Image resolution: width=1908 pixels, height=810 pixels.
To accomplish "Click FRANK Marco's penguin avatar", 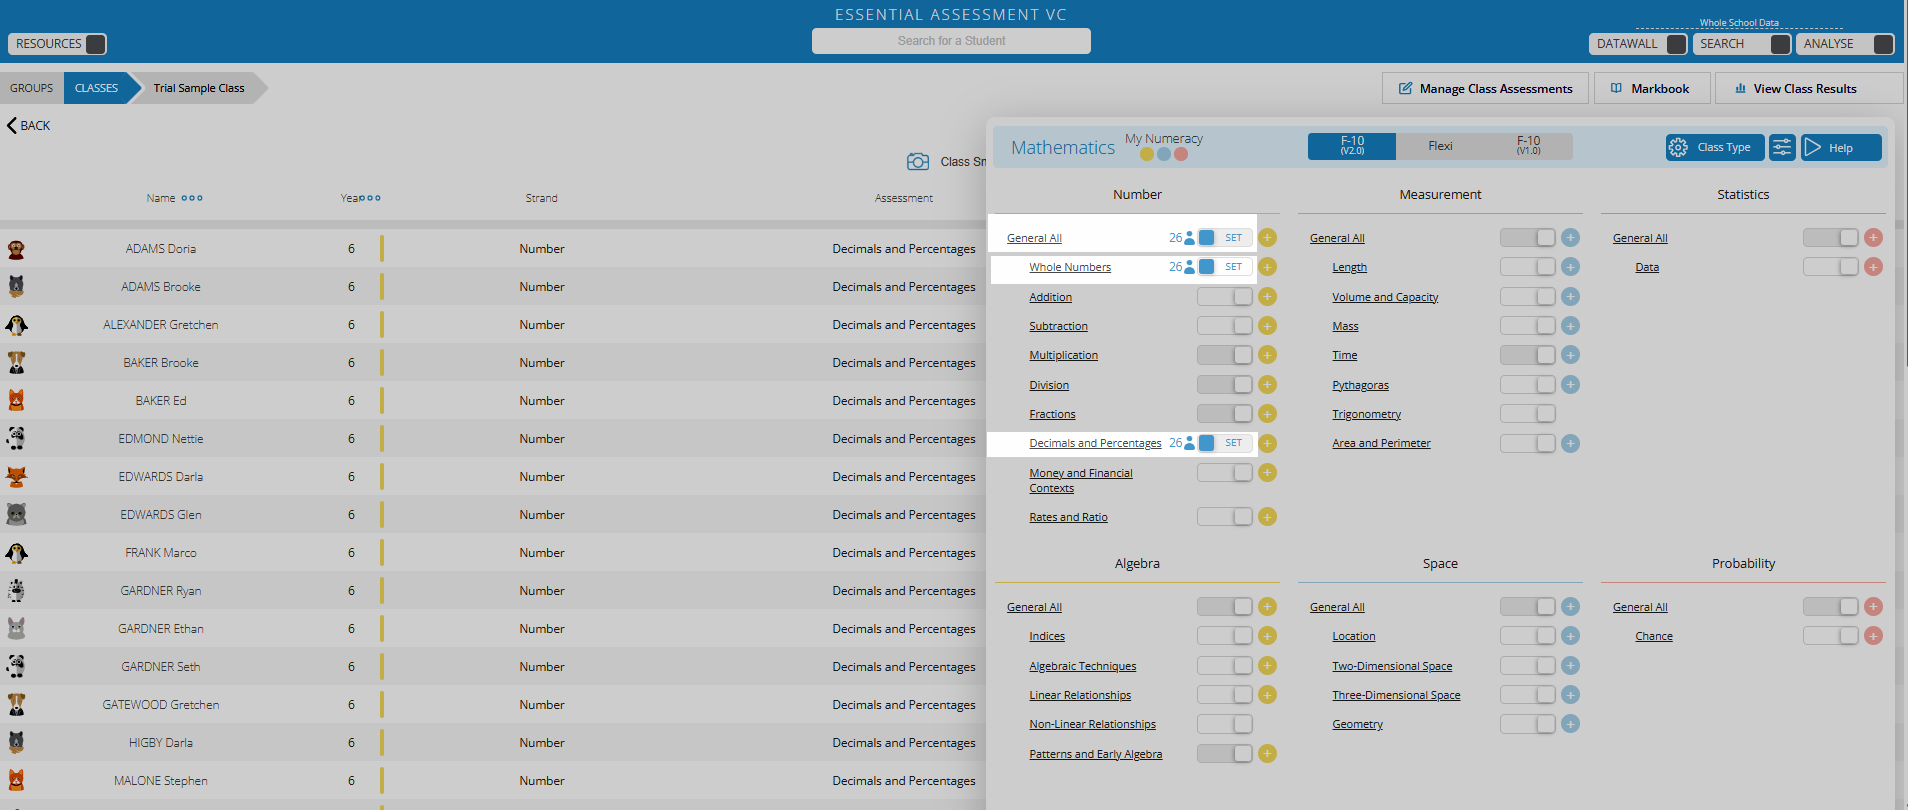I will click(x=16, y=553).
